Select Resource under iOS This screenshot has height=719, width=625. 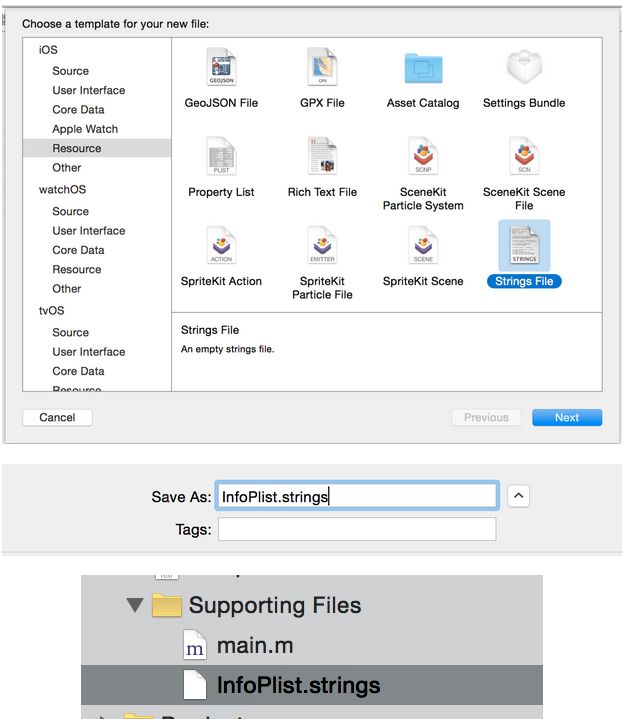tap(97, 148)
